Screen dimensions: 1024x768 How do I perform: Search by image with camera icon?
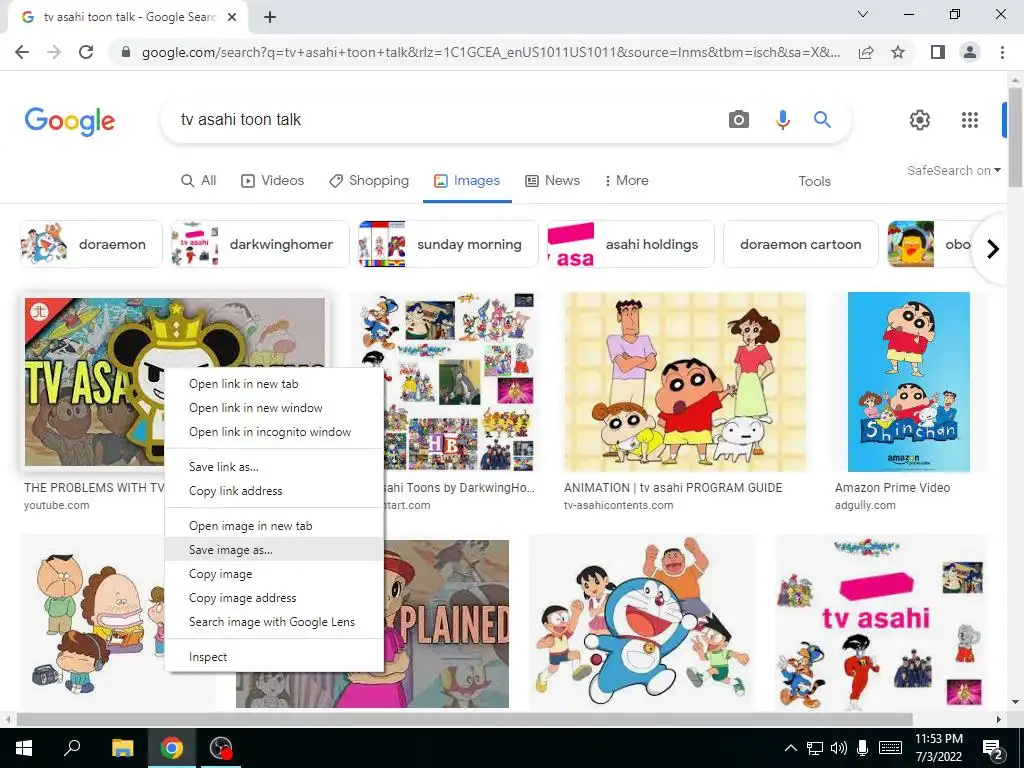(739, 120)
